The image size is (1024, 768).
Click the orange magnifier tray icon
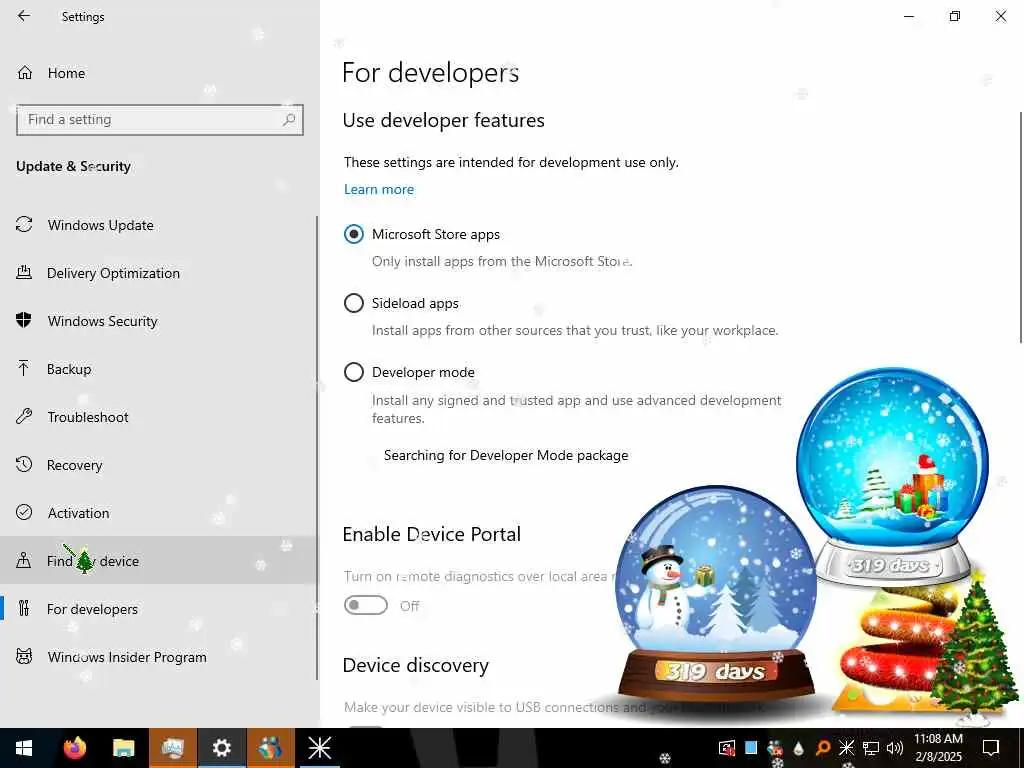click(822, 748)
